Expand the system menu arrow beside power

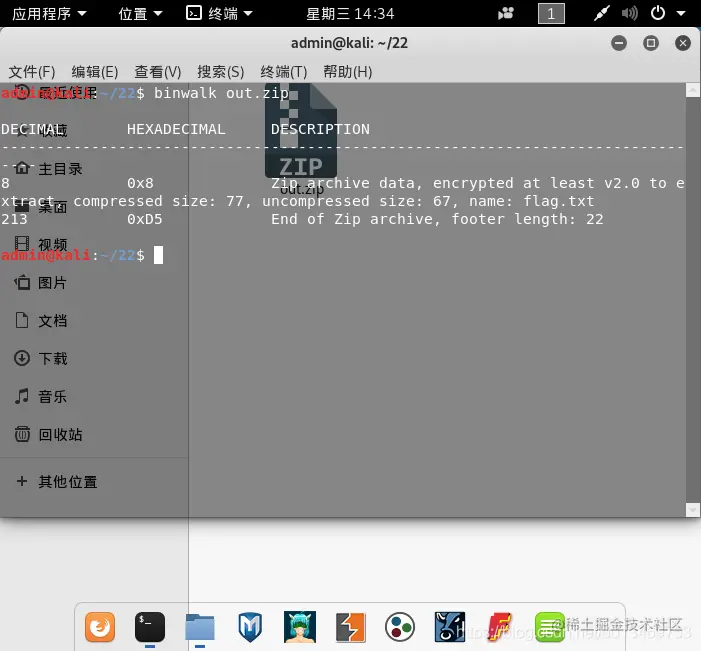pos(681,13)
